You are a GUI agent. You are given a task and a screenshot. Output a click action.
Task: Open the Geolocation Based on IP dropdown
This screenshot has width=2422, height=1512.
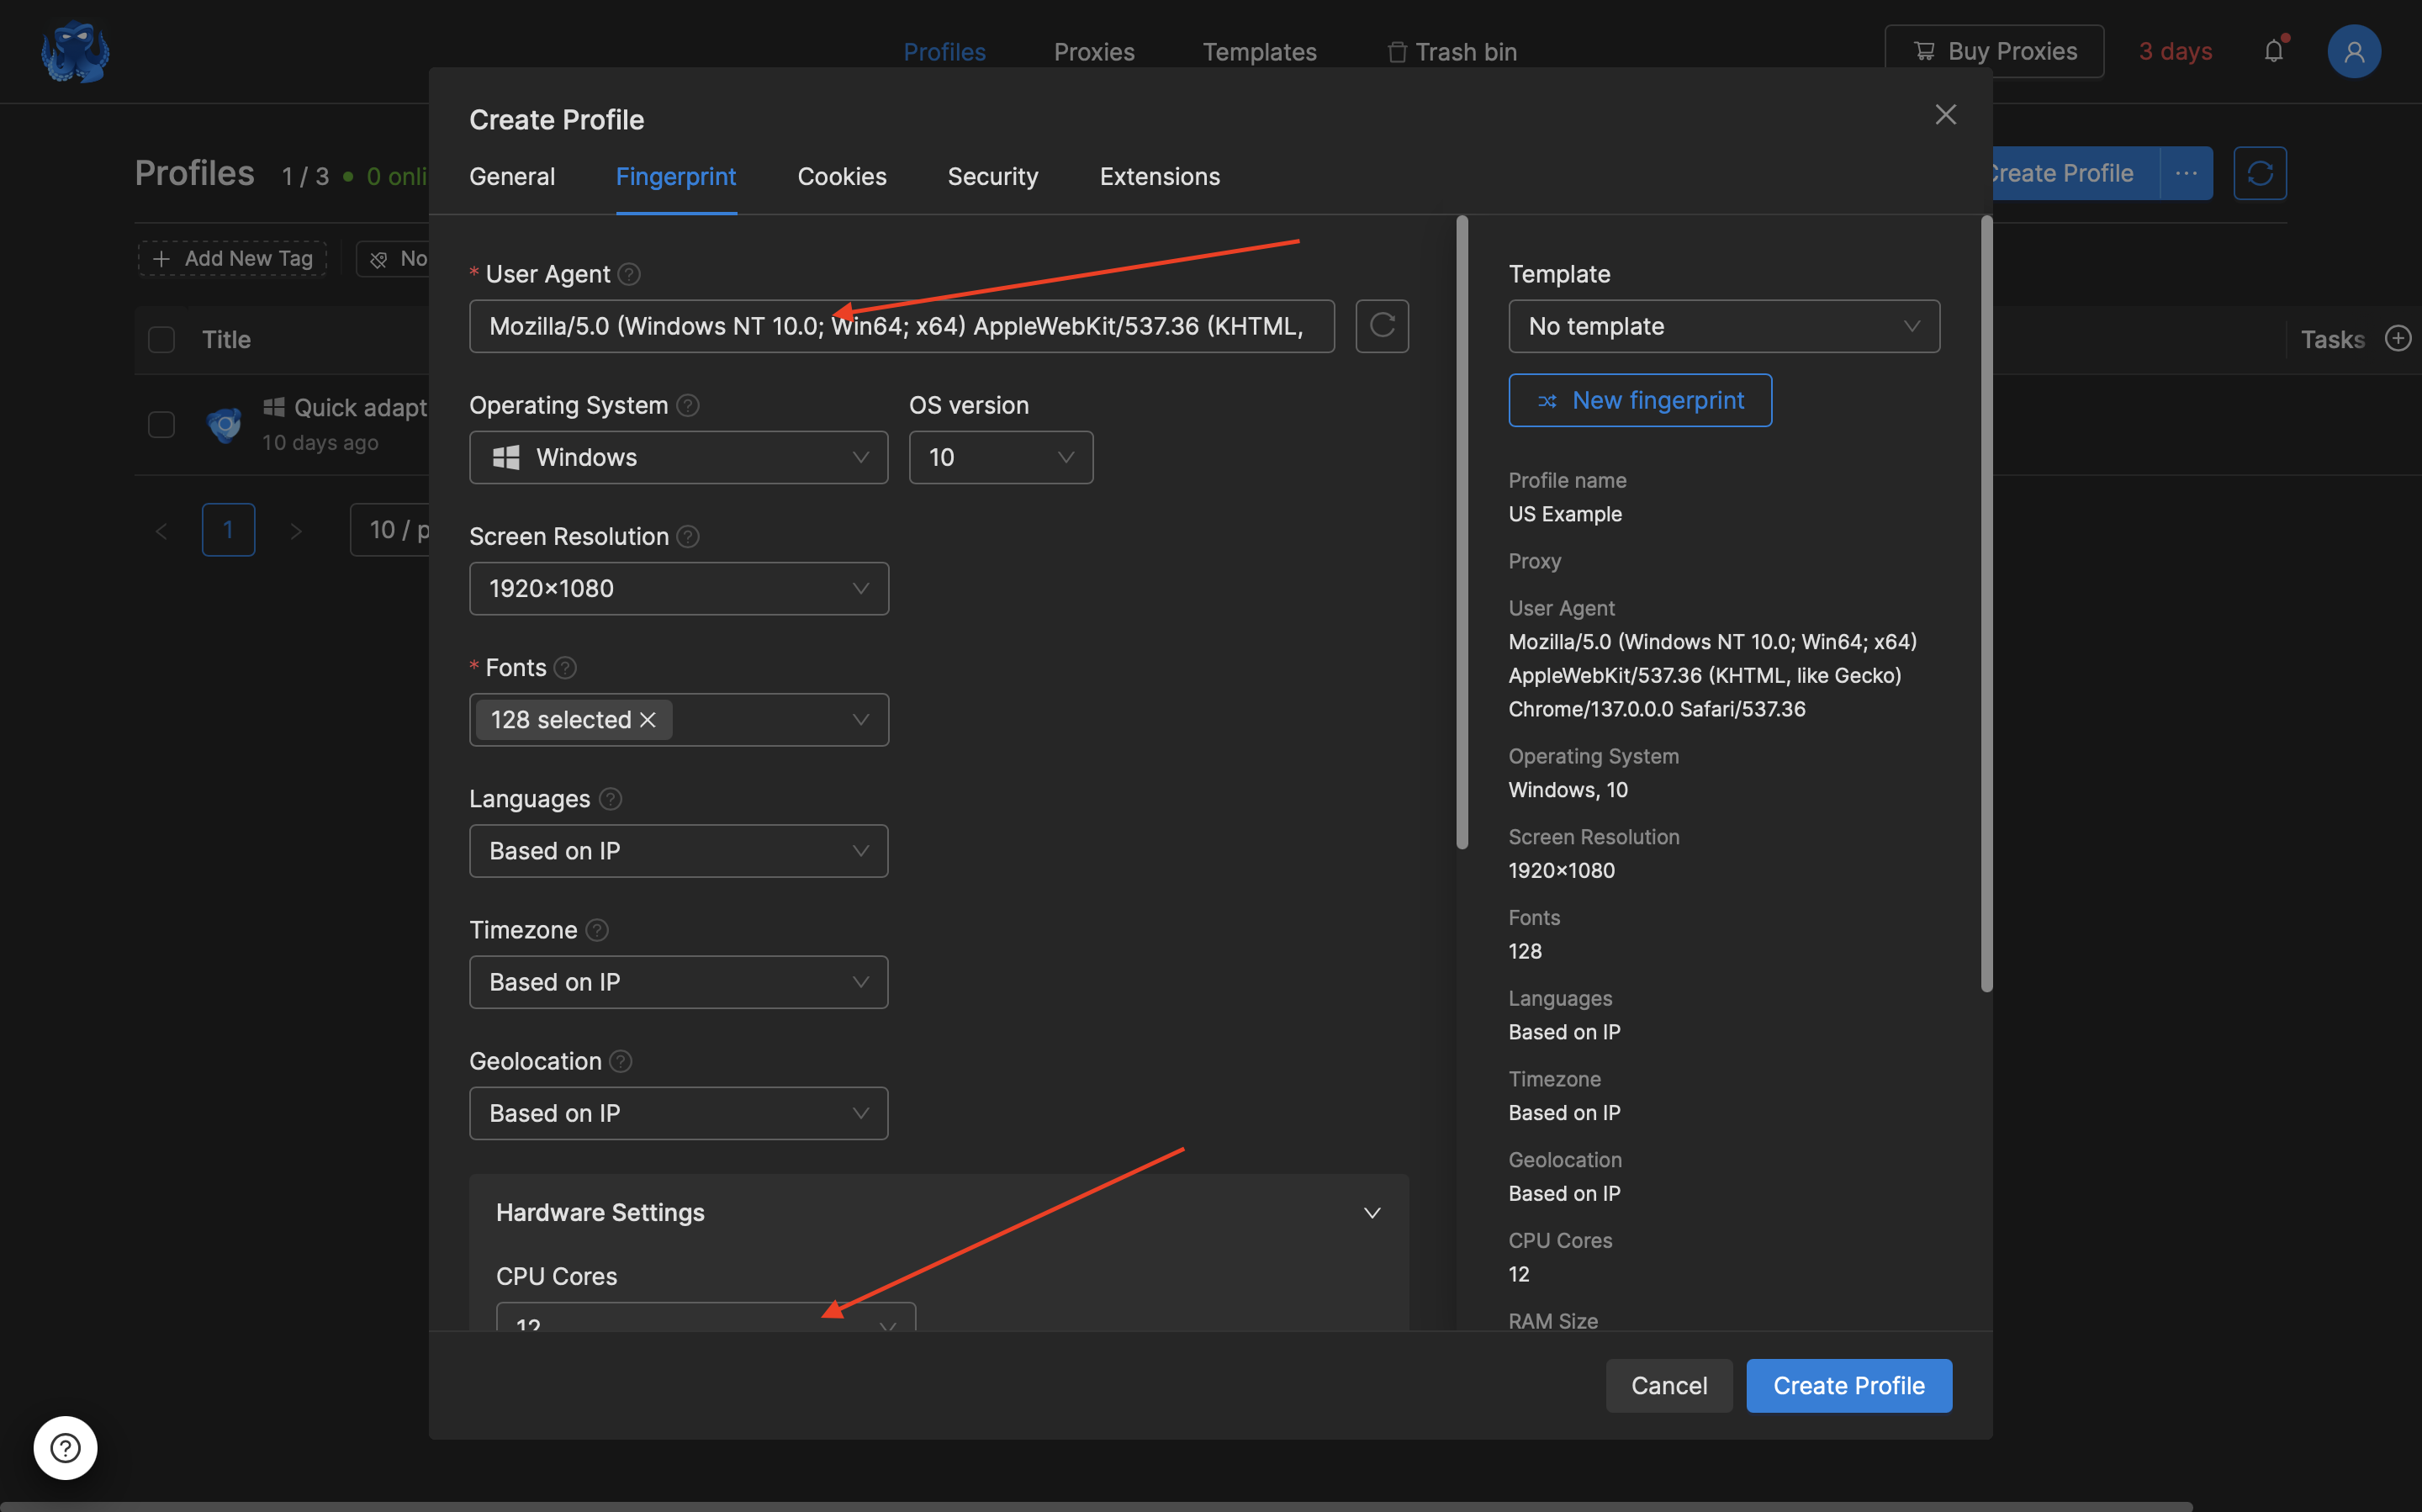[x=679, y=1113]
